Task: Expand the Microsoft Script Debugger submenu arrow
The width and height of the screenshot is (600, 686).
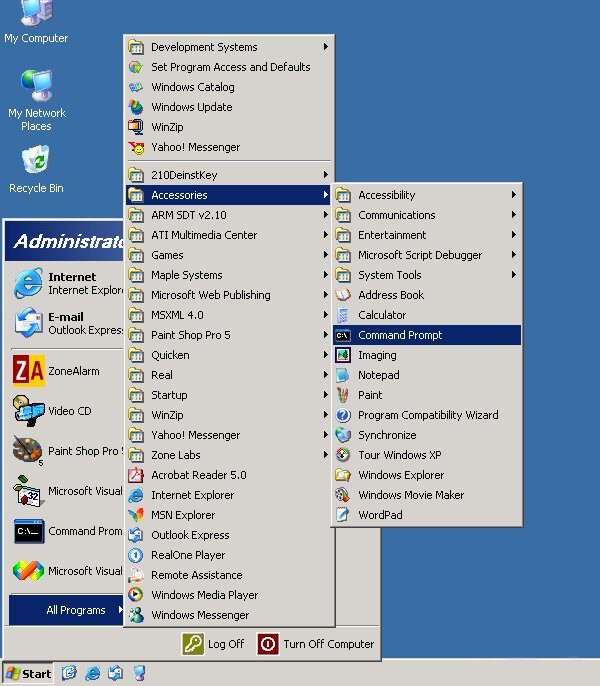Action: pos(514,255)
